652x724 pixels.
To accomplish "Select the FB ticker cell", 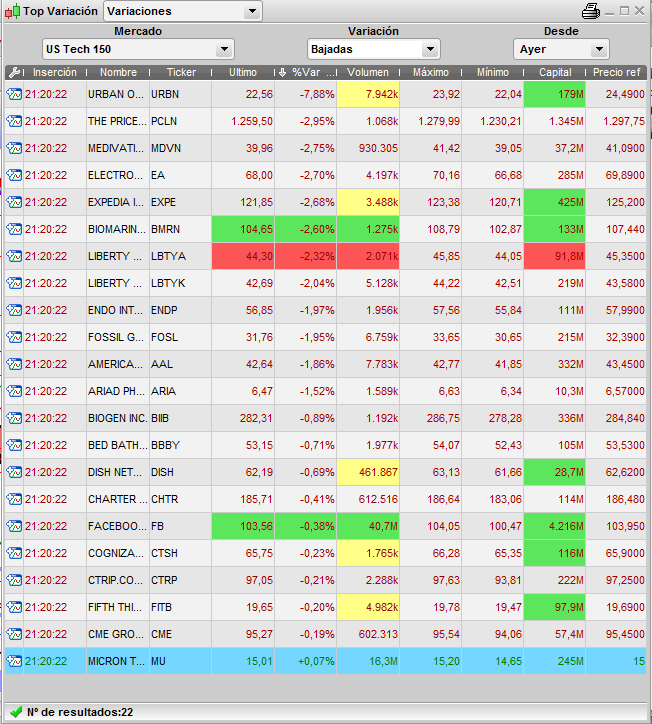I will tap(181, 526).
